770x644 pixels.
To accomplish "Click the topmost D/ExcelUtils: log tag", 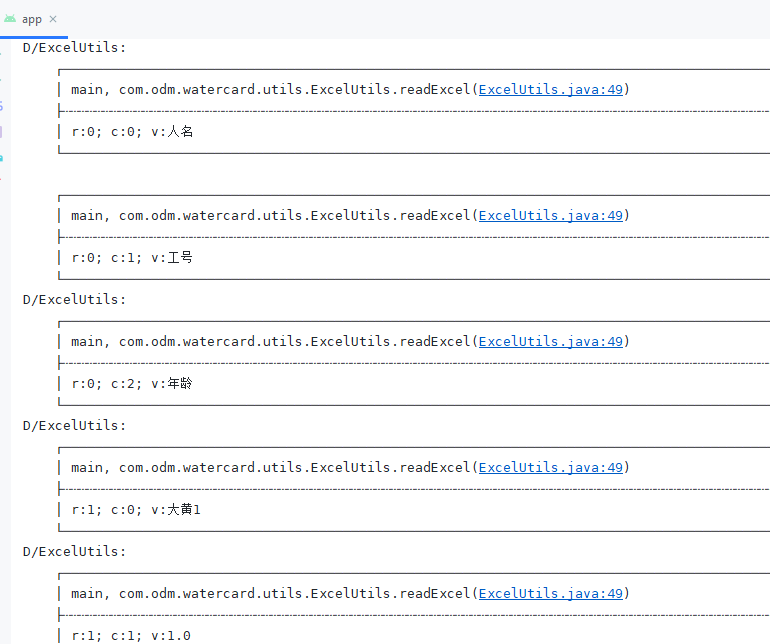I will point(74,48).
